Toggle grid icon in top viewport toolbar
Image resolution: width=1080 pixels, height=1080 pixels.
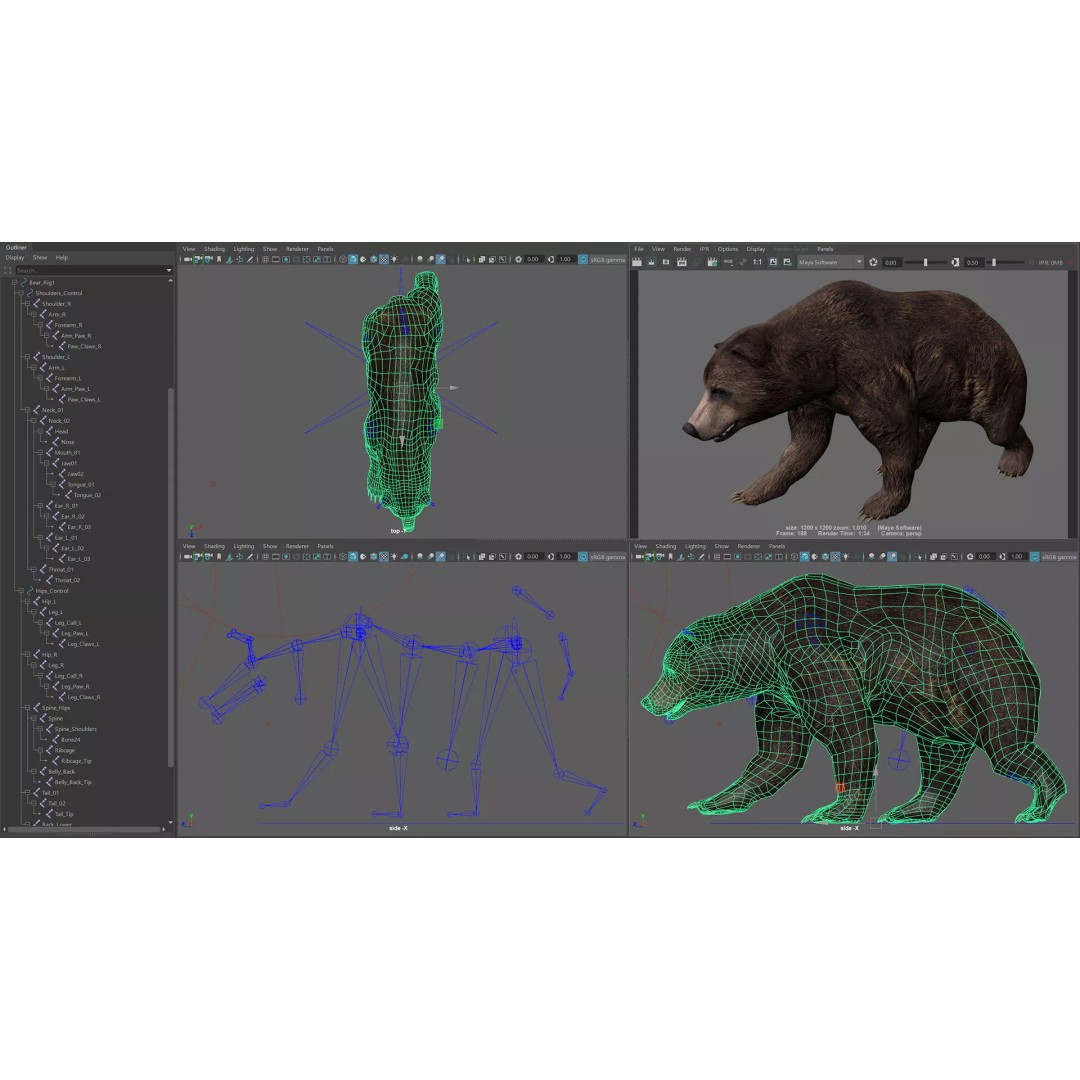click(x=264, y=260)
